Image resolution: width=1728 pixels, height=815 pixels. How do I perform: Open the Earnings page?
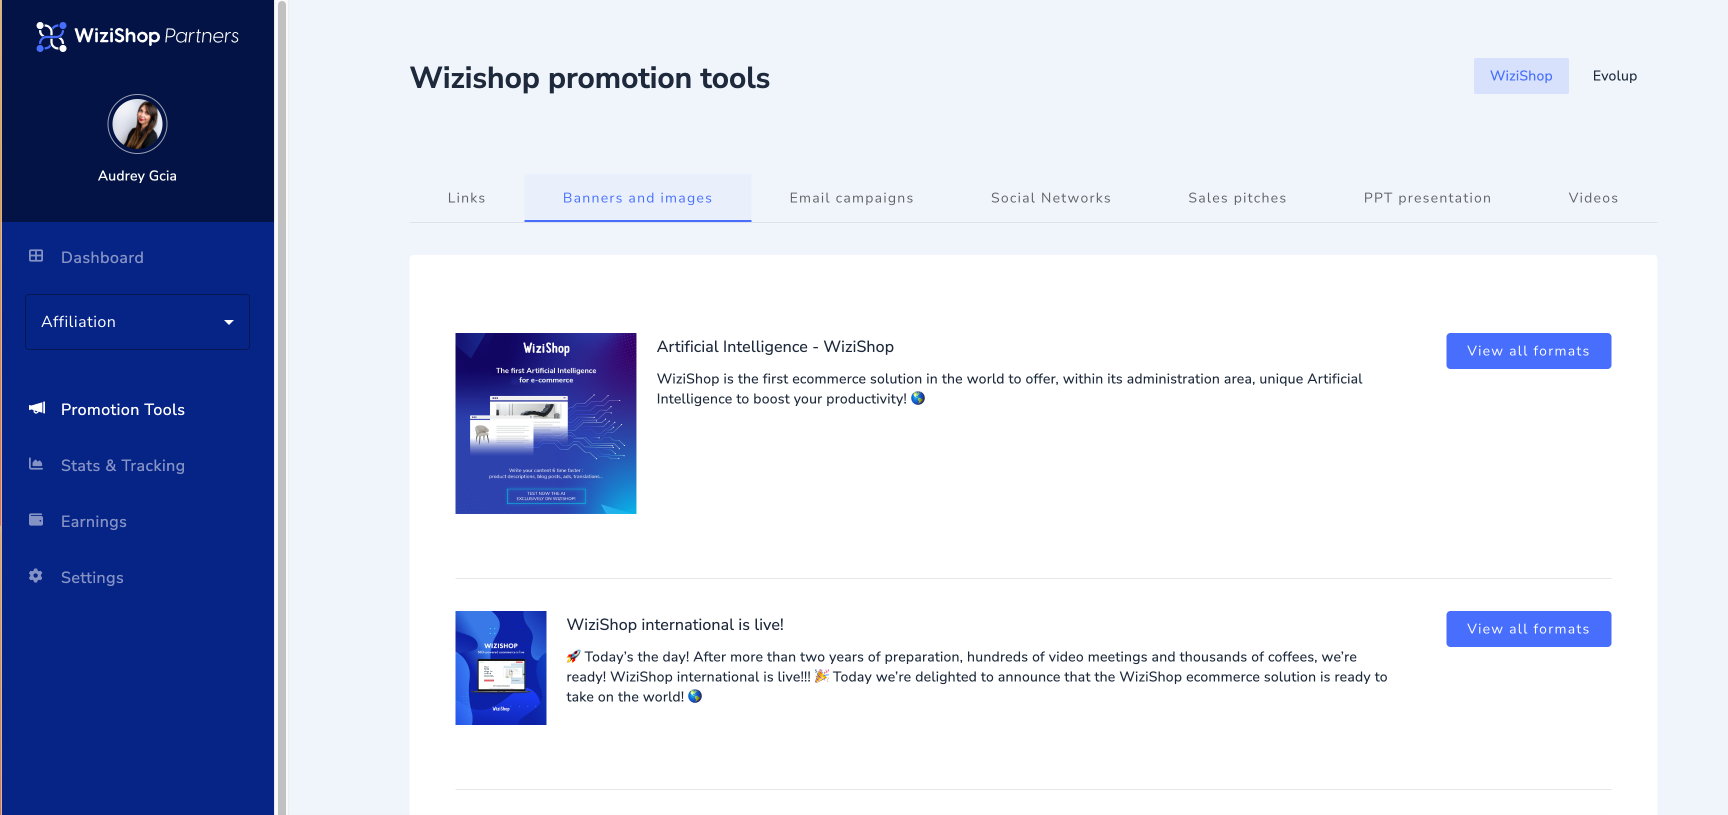click(x=94, y=521)
